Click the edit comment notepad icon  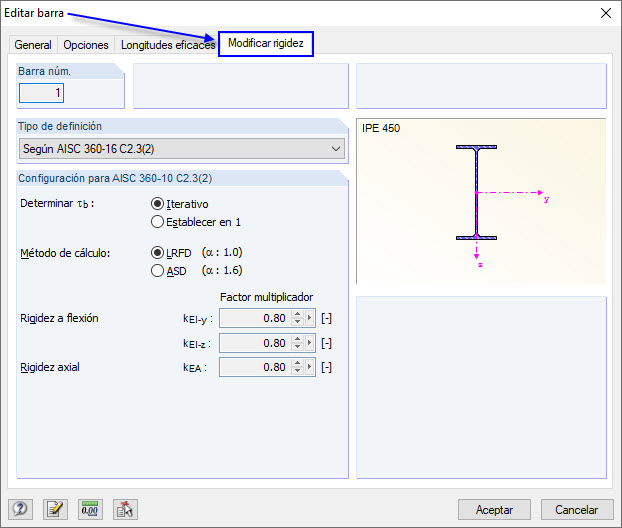[x=55, y=509]
